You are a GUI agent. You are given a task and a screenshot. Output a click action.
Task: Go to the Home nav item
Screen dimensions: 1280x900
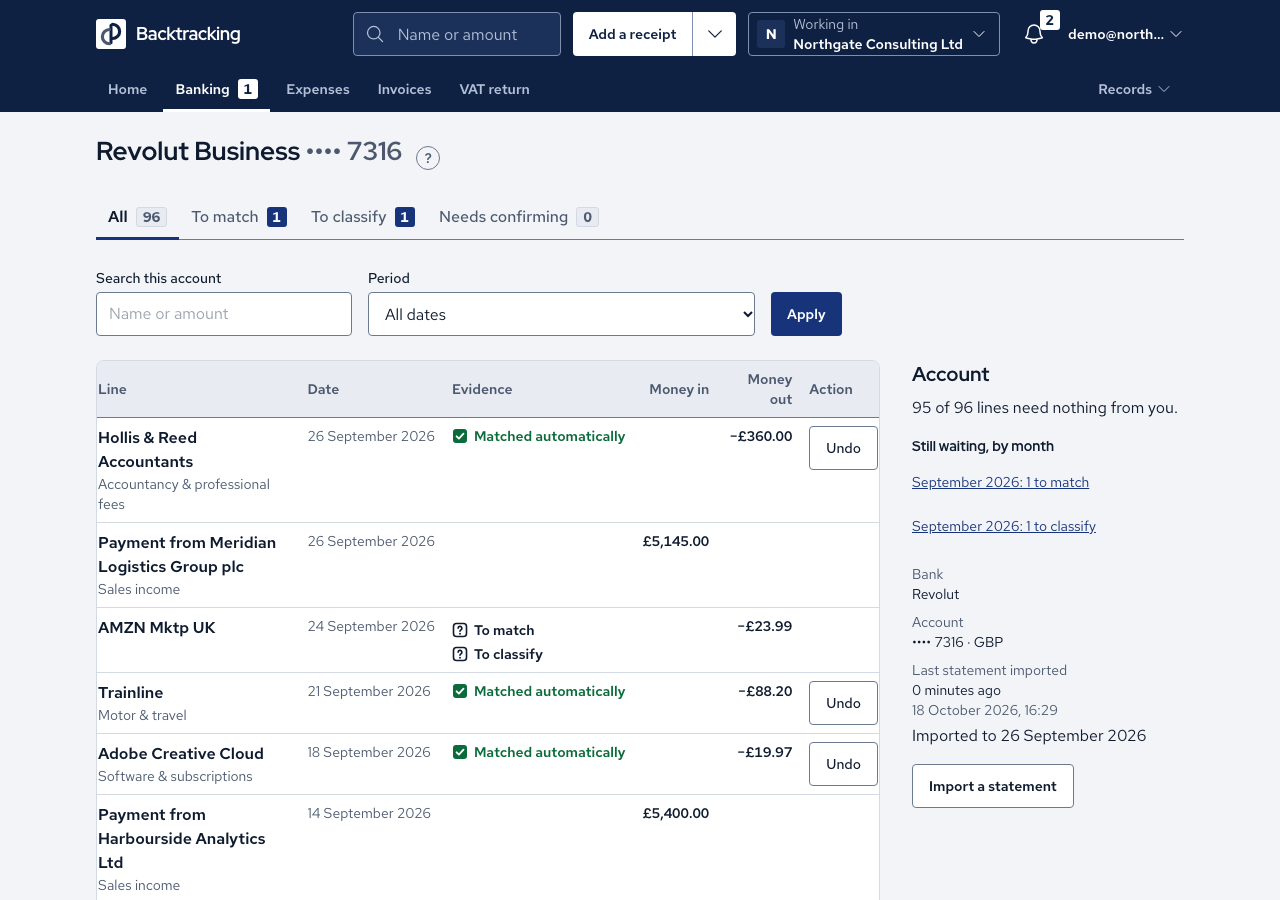tap(128, 89)
